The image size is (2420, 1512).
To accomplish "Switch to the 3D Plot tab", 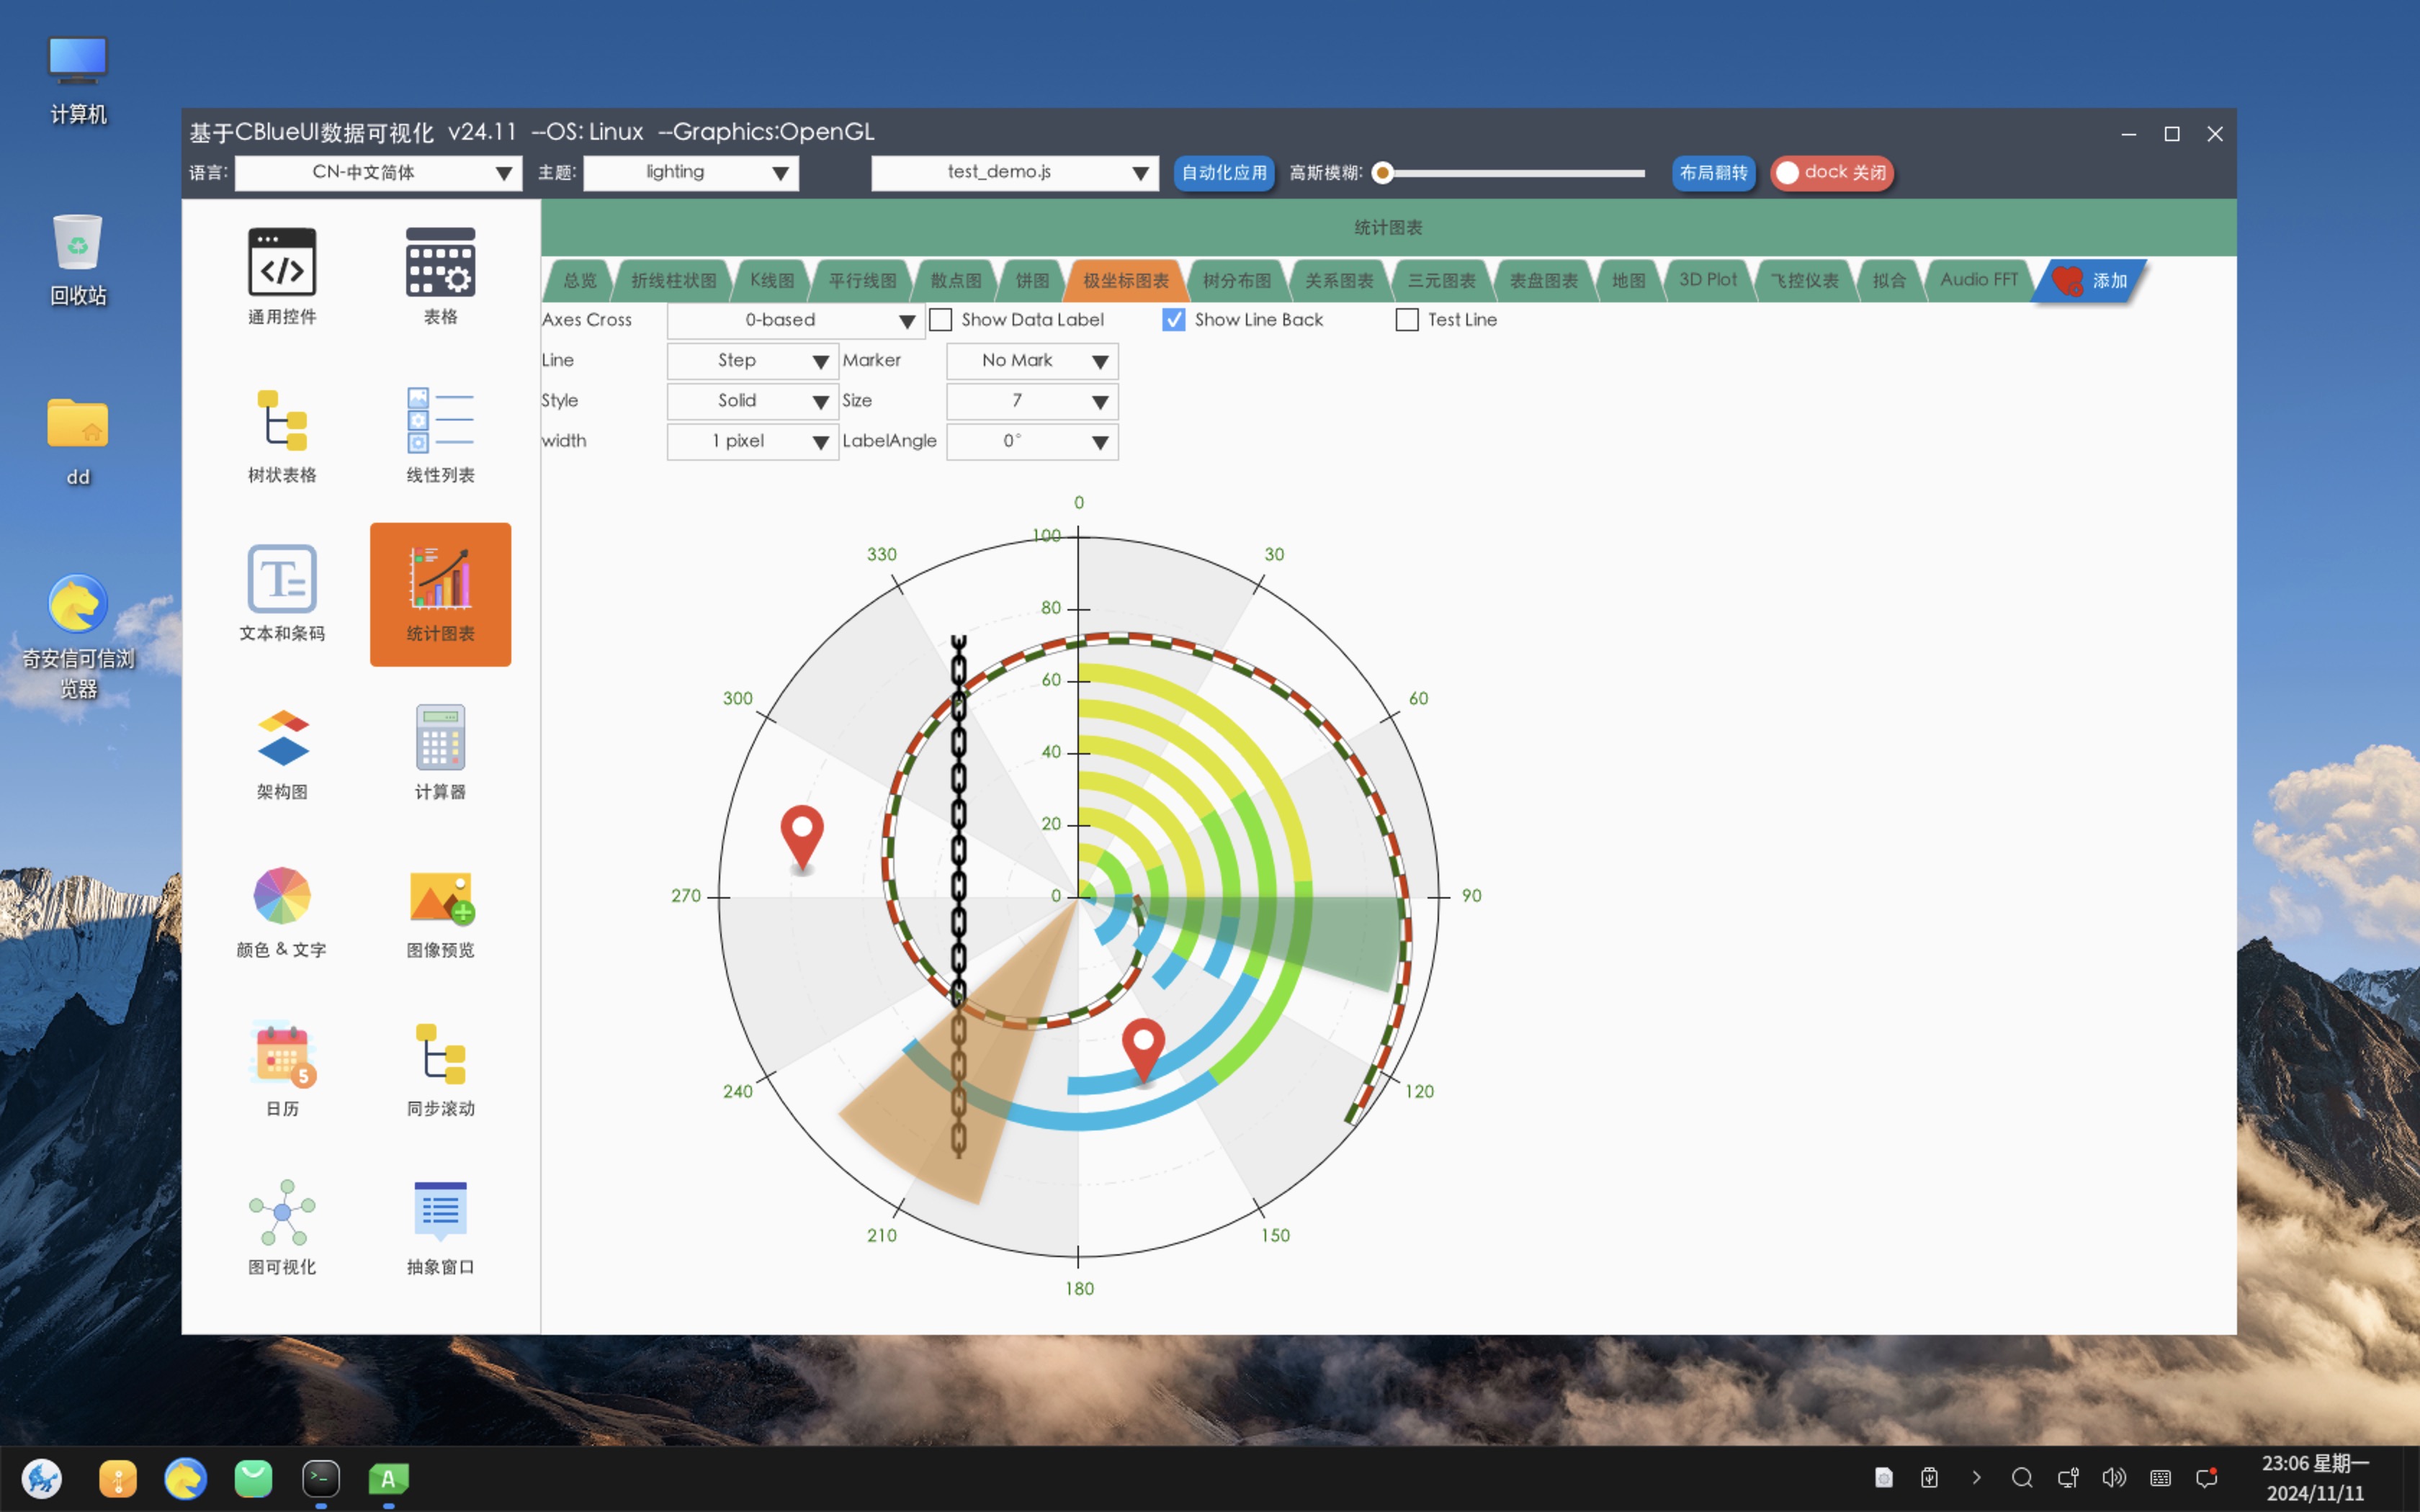I will (1707, 281).
